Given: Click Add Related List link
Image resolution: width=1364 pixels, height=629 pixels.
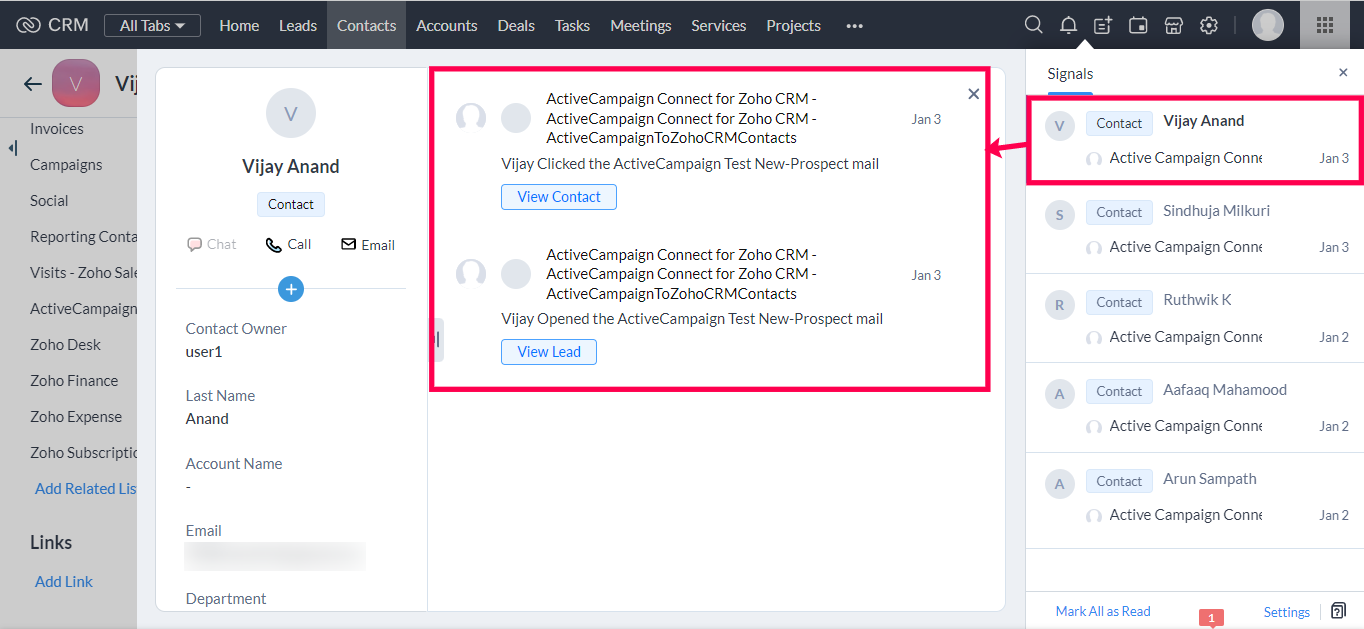Looking at the screenshot, I should [85, 489].
